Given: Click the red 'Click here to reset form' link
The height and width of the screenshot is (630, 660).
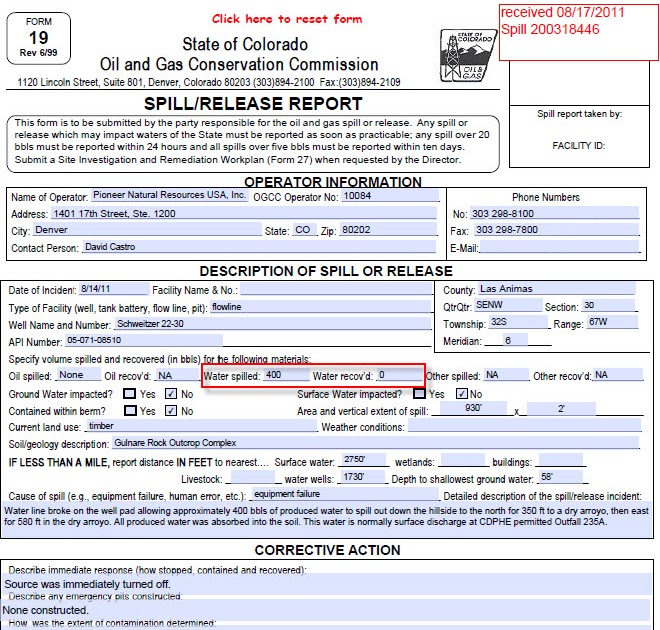Looking at the screenshot, I should [x=287, y=19].
